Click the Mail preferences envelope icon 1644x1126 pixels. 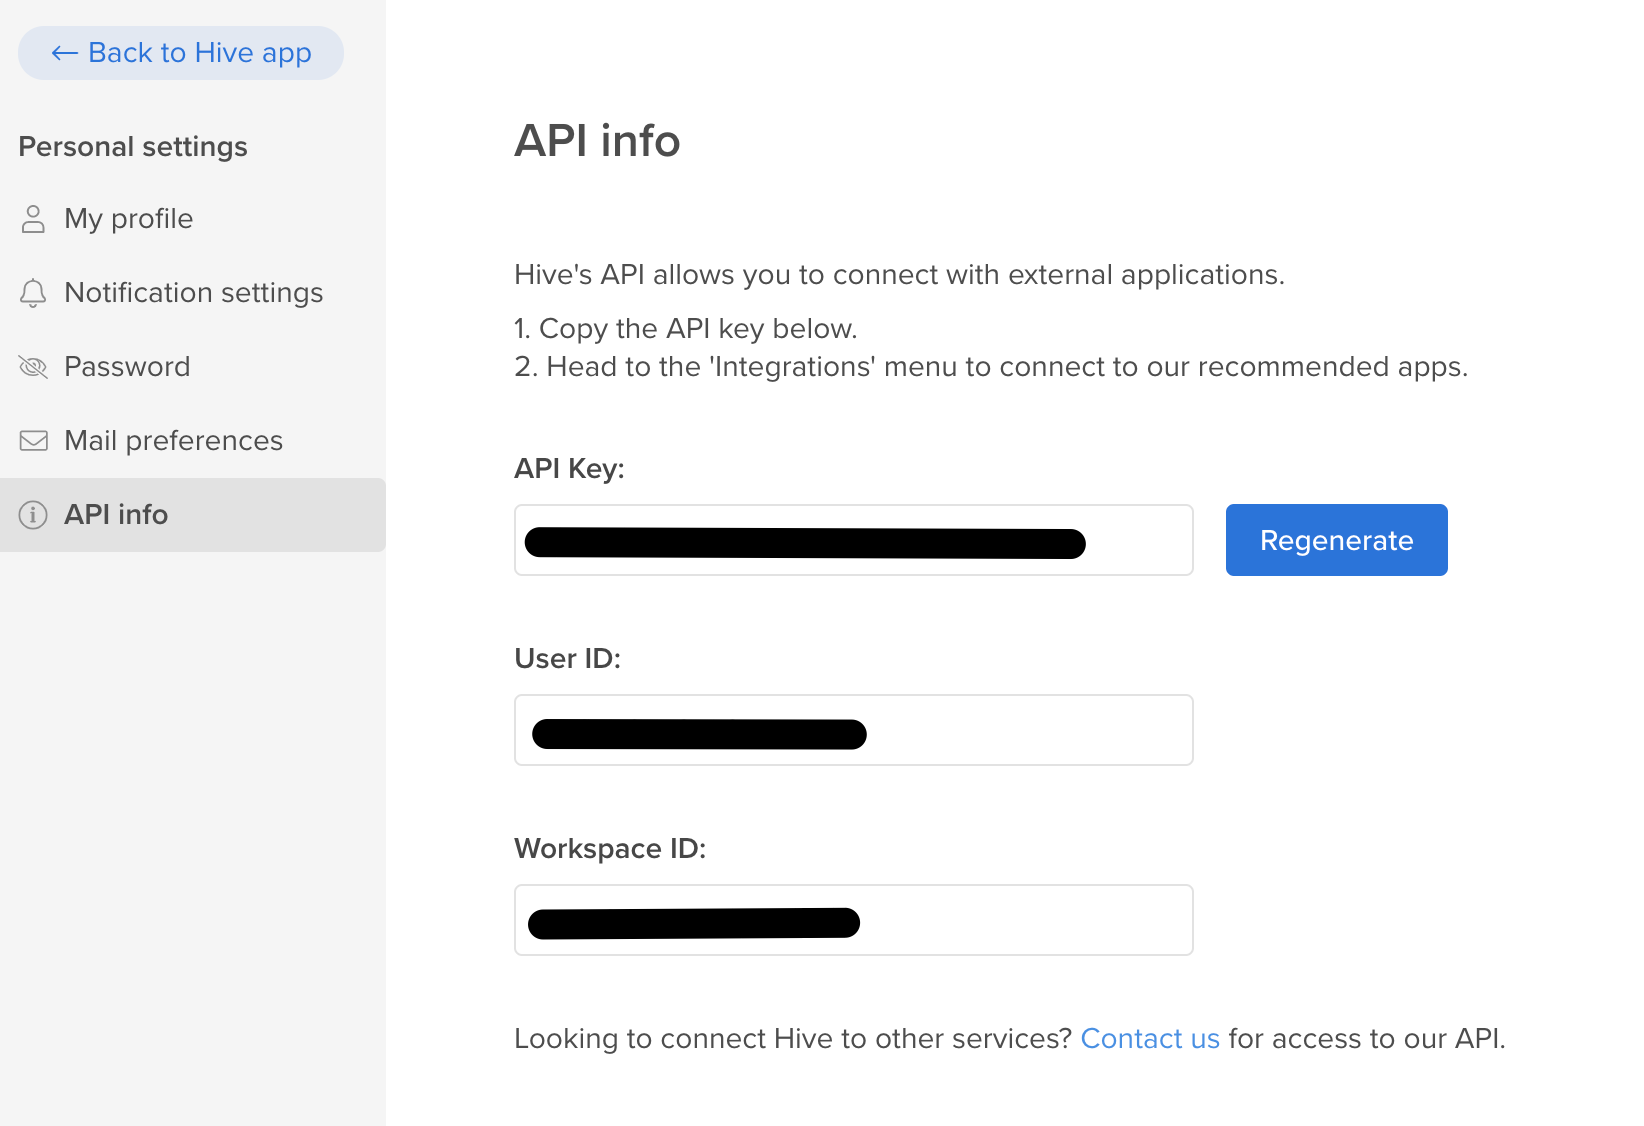[33, 441]
